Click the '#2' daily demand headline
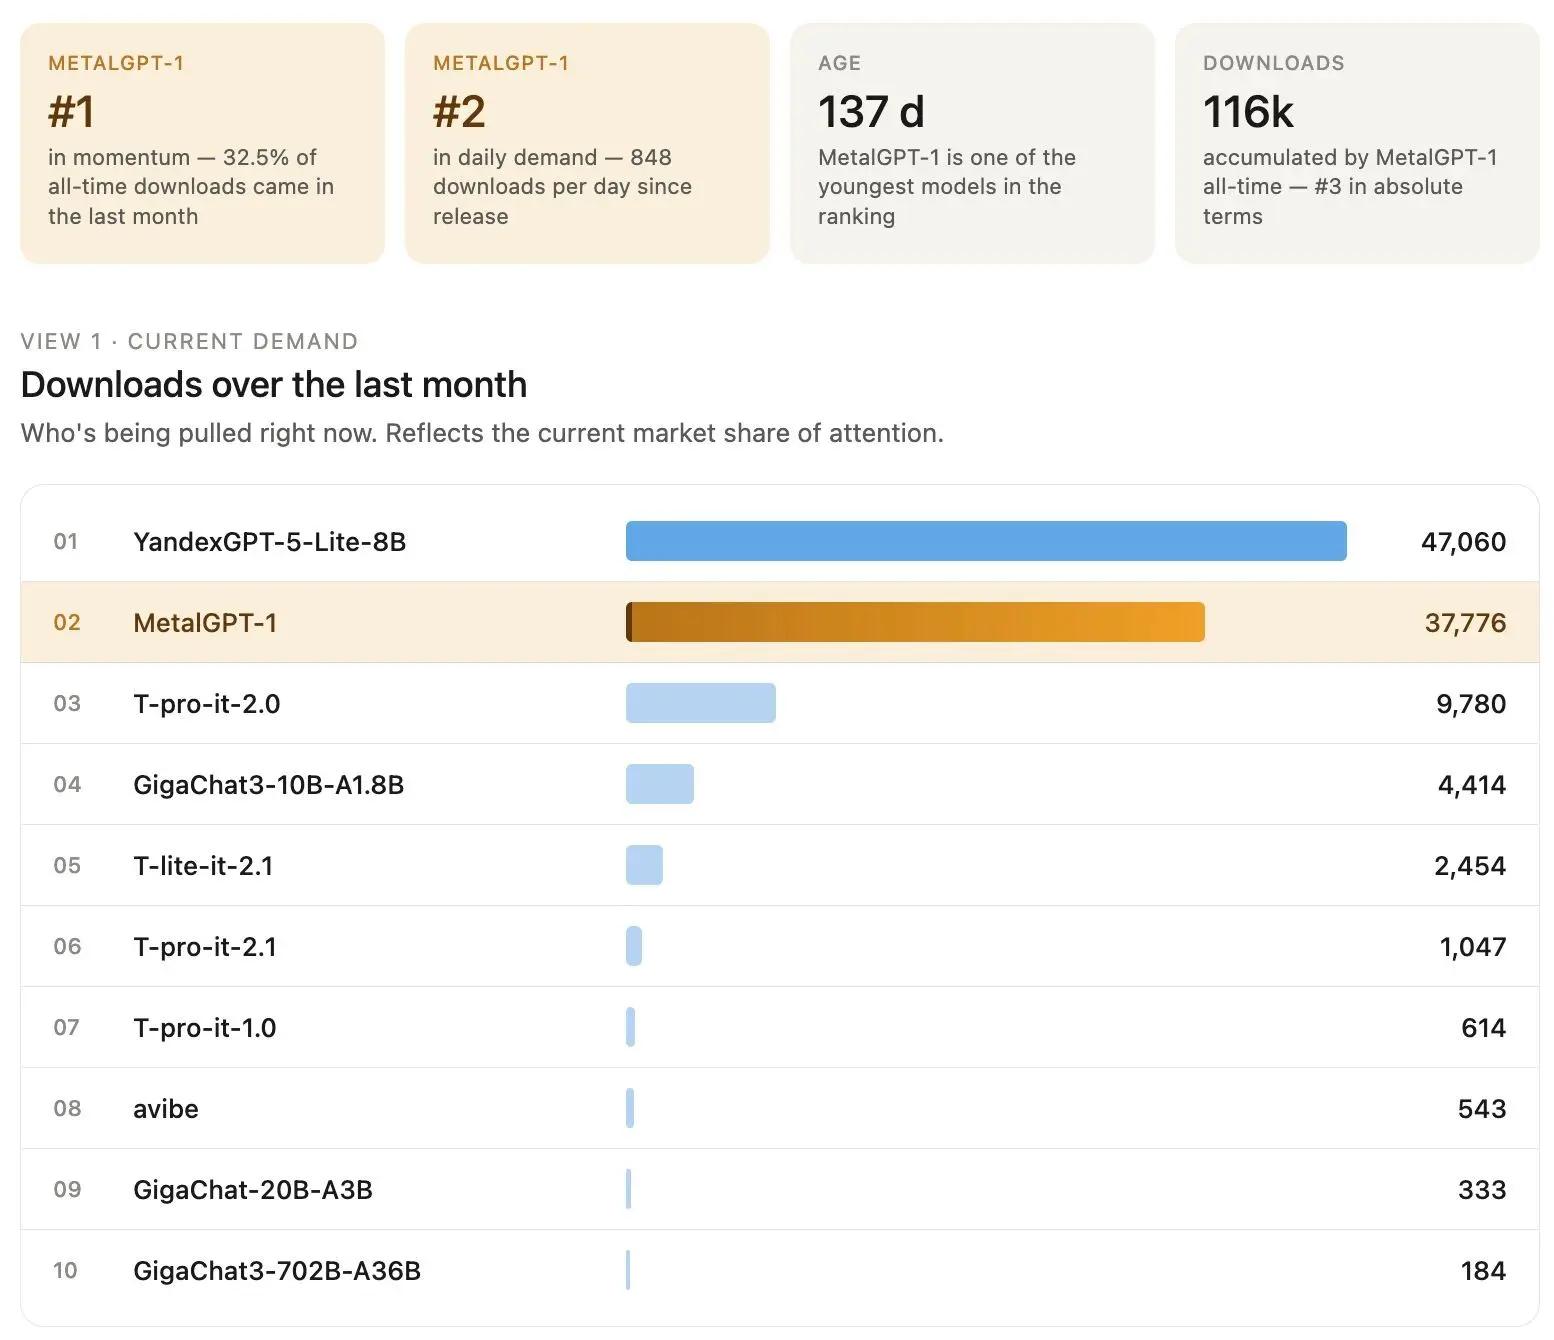The height and width of the screenshot is (1340, 1554). pyautogui.click(x=460, y=112)
